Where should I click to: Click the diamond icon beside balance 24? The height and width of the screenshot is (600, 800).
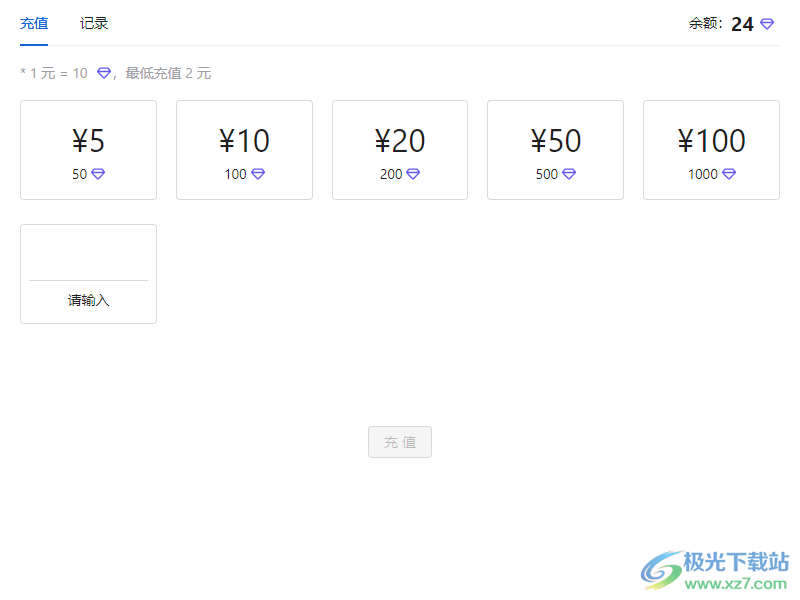pyautogui.click(x=767, y=24)
